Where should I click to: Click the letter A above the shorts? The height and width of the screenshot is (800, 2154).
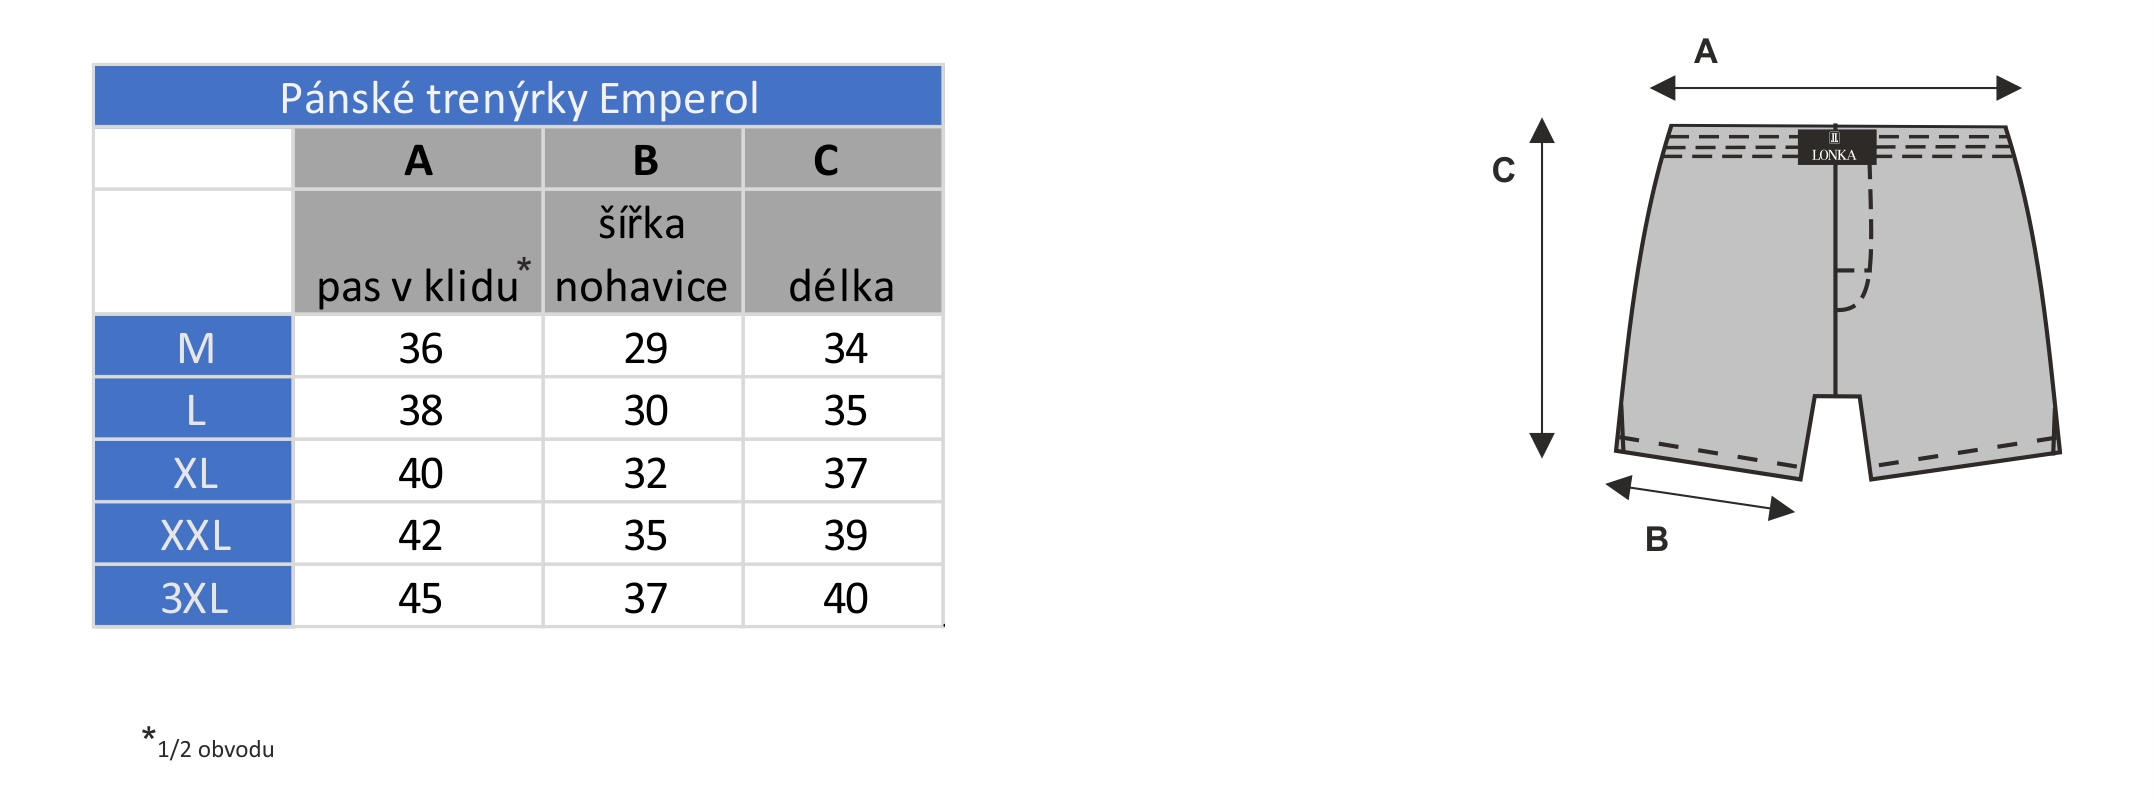(1706, 51)
